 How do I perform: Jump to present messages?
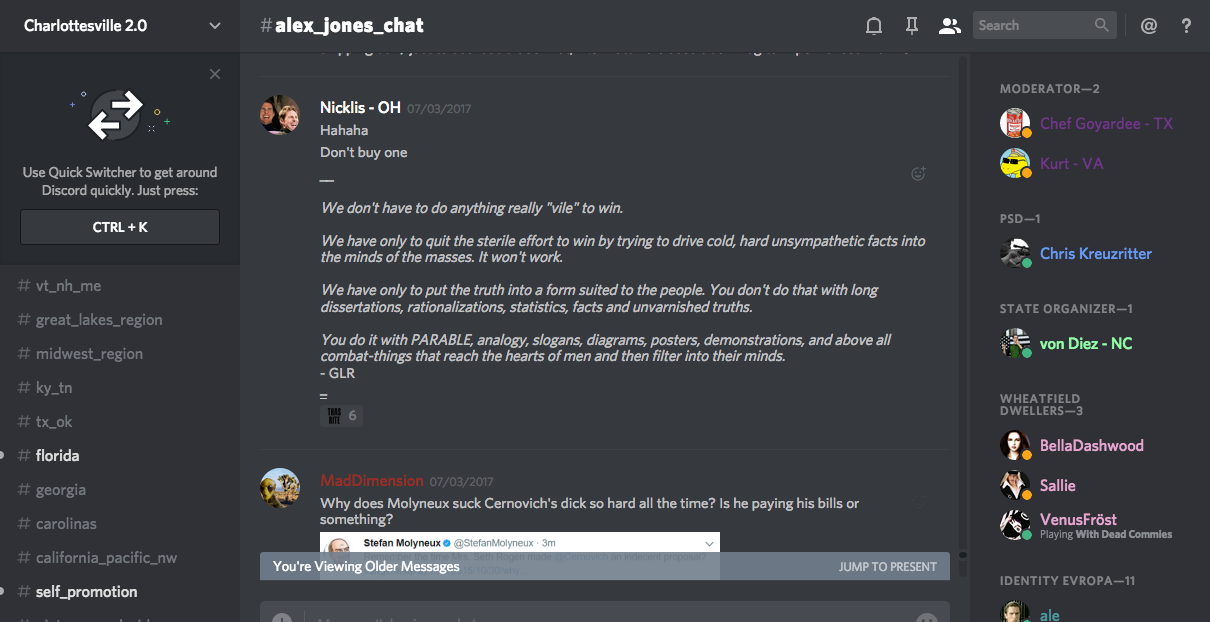[887, 567]
